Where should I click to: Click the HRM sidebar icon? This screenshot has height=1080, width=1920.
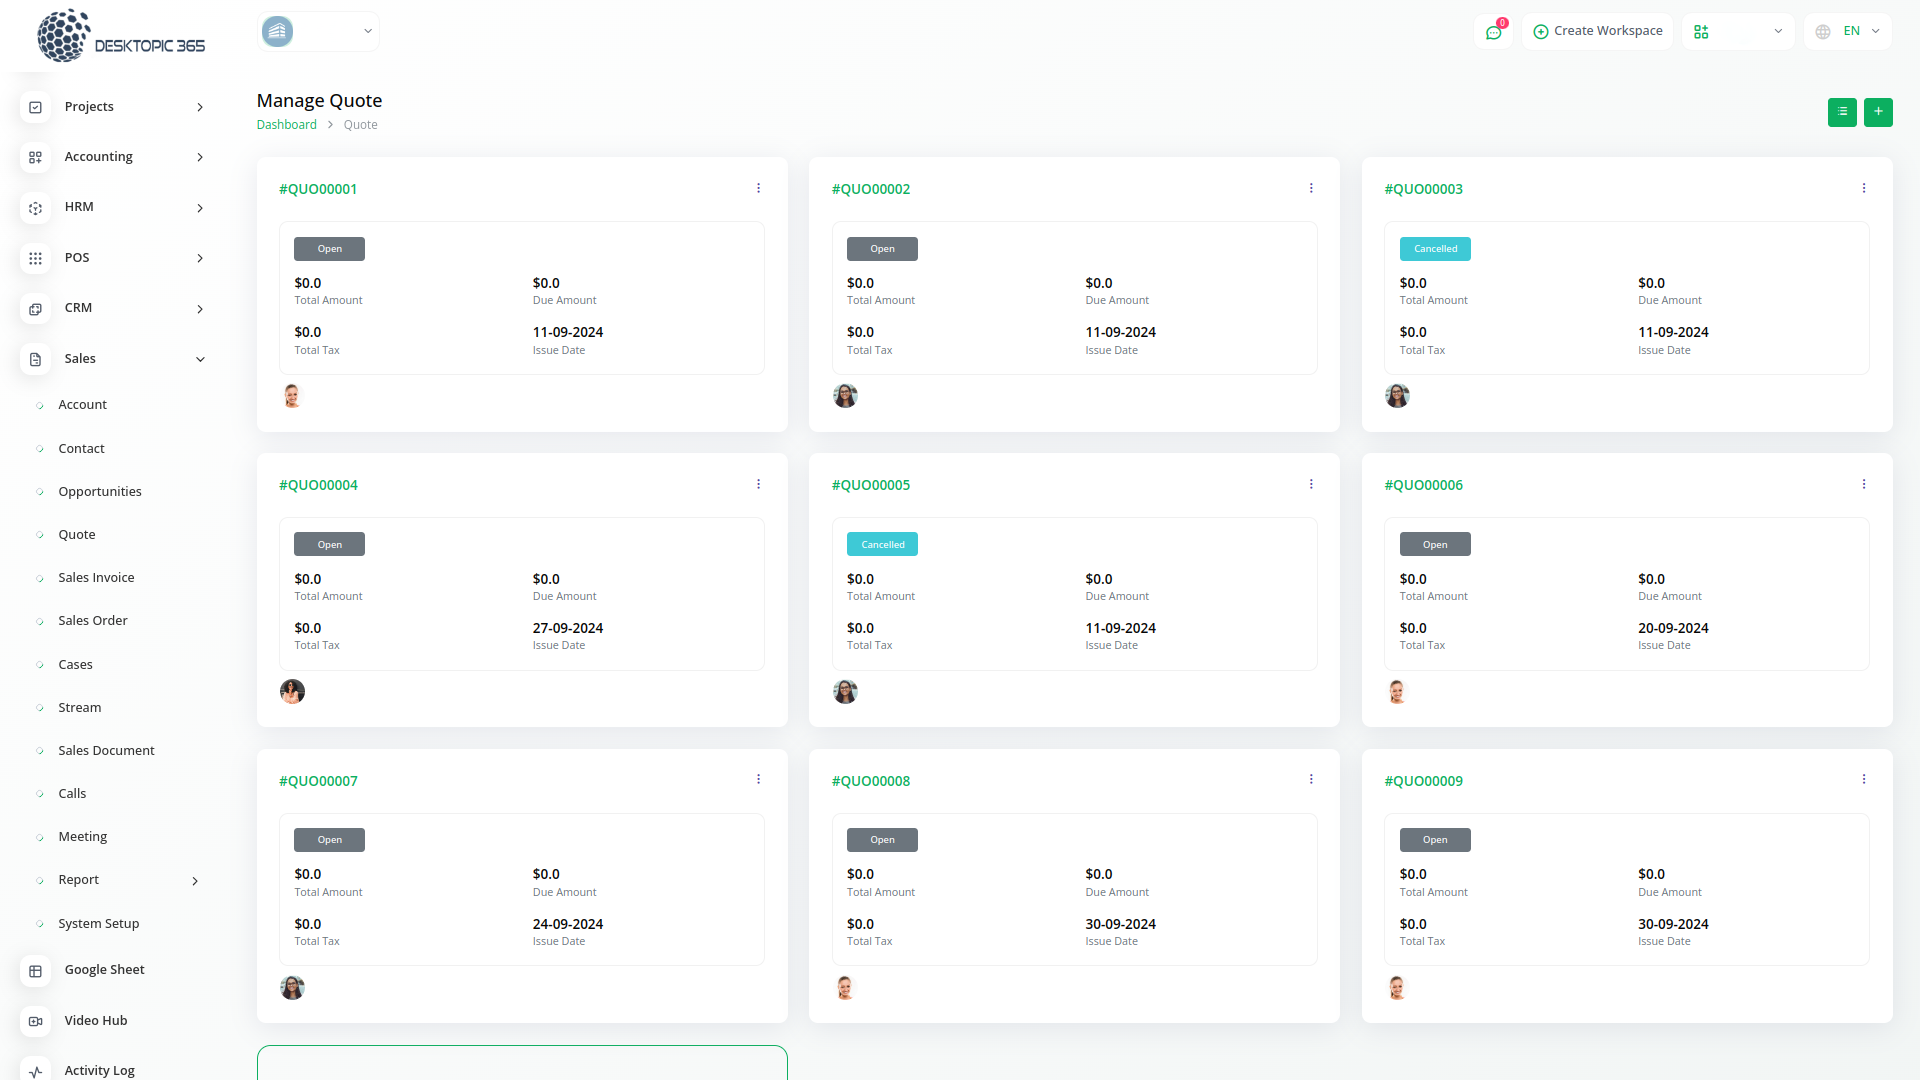pyautogui.click(x=35, y=208)
